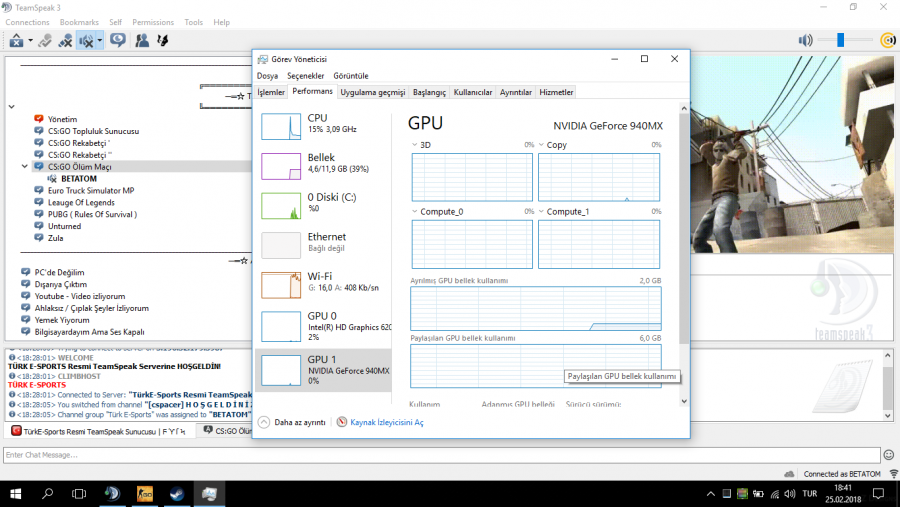Select the Leauge Of Legends channel
900x507 pixels.
coord(81,202)
